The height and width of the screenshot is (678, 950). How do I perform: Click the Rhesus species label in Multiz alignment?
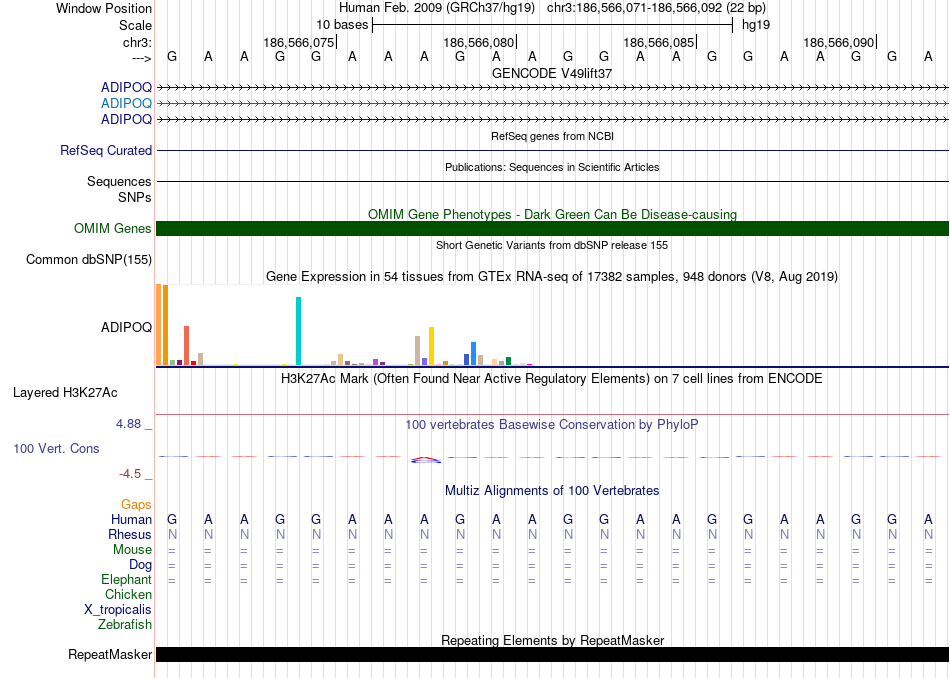pos(131,534)
